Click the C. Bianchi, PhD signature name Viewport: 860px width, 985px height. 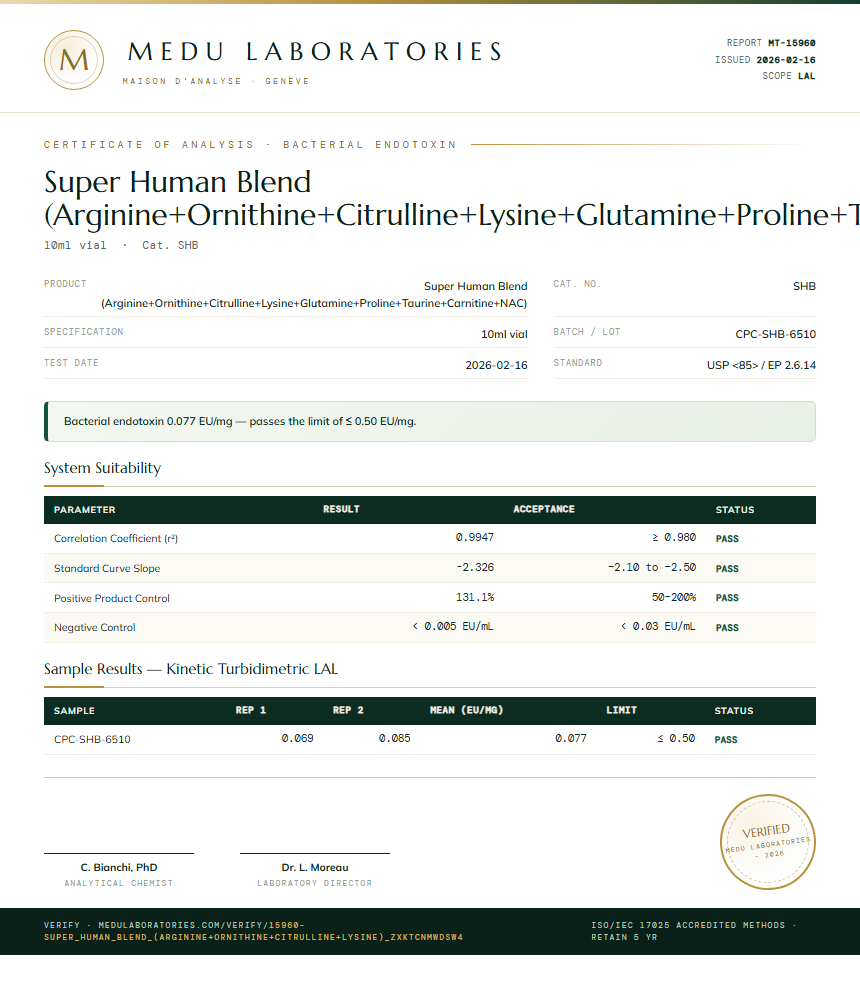point(119,868)
